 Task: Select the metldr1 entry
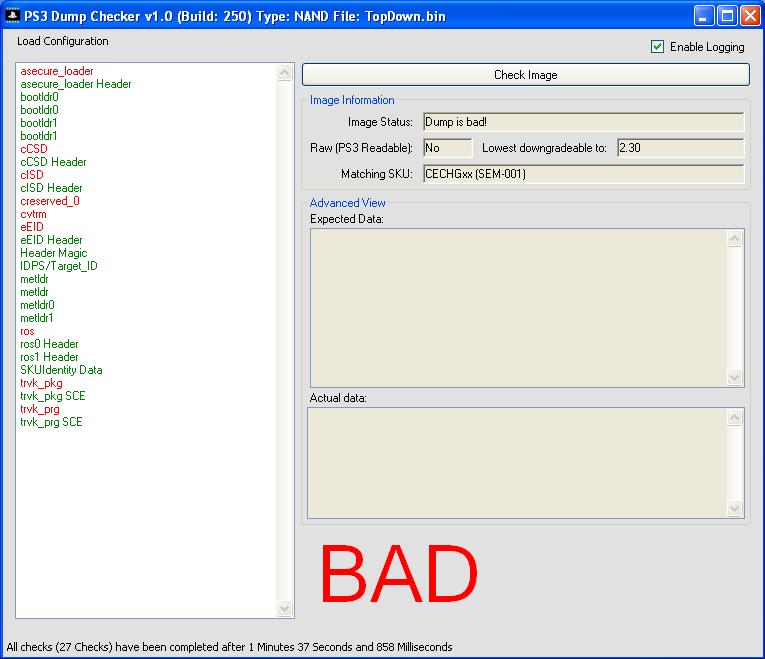pyautogui.click(x=37, y=318)
